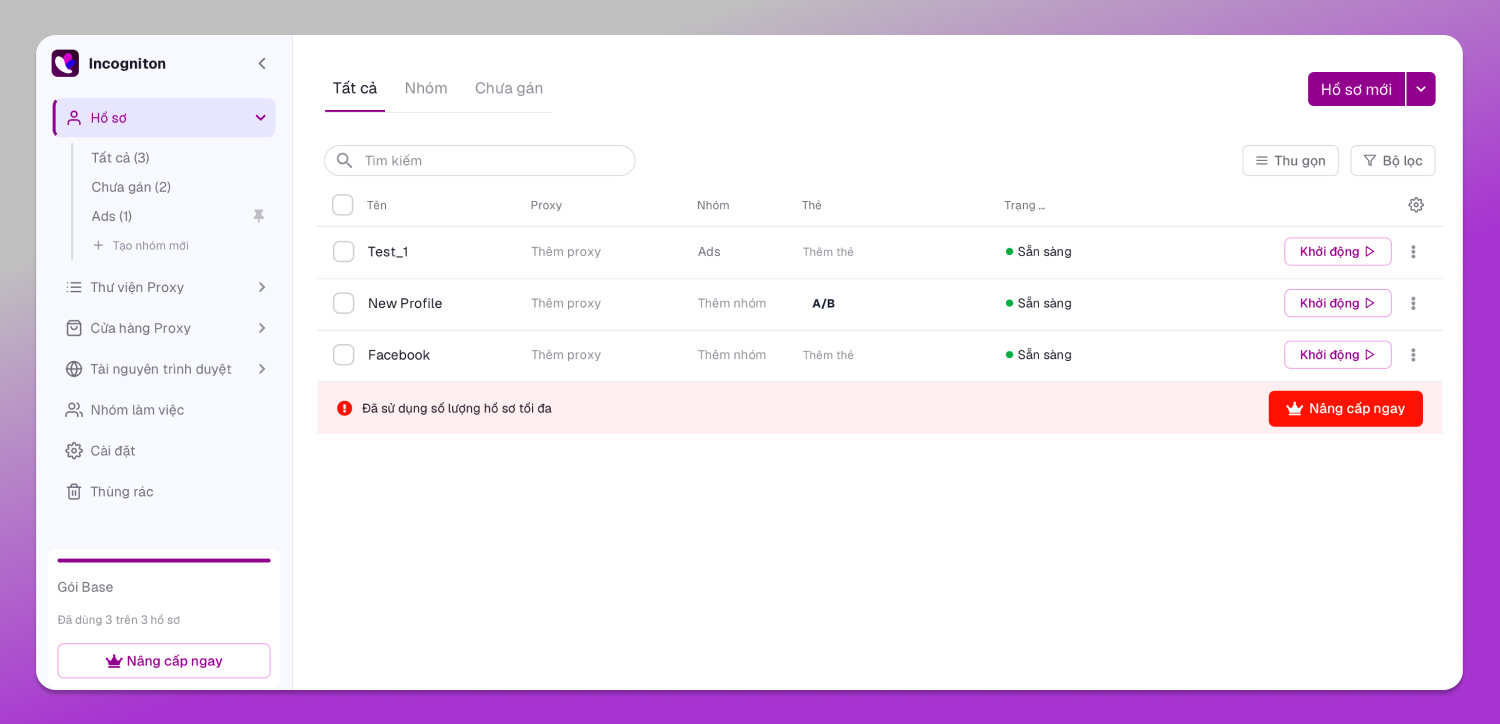Select the checkbox for Facebook profile
The image size is (1500, 724).
tap(344, 355)
